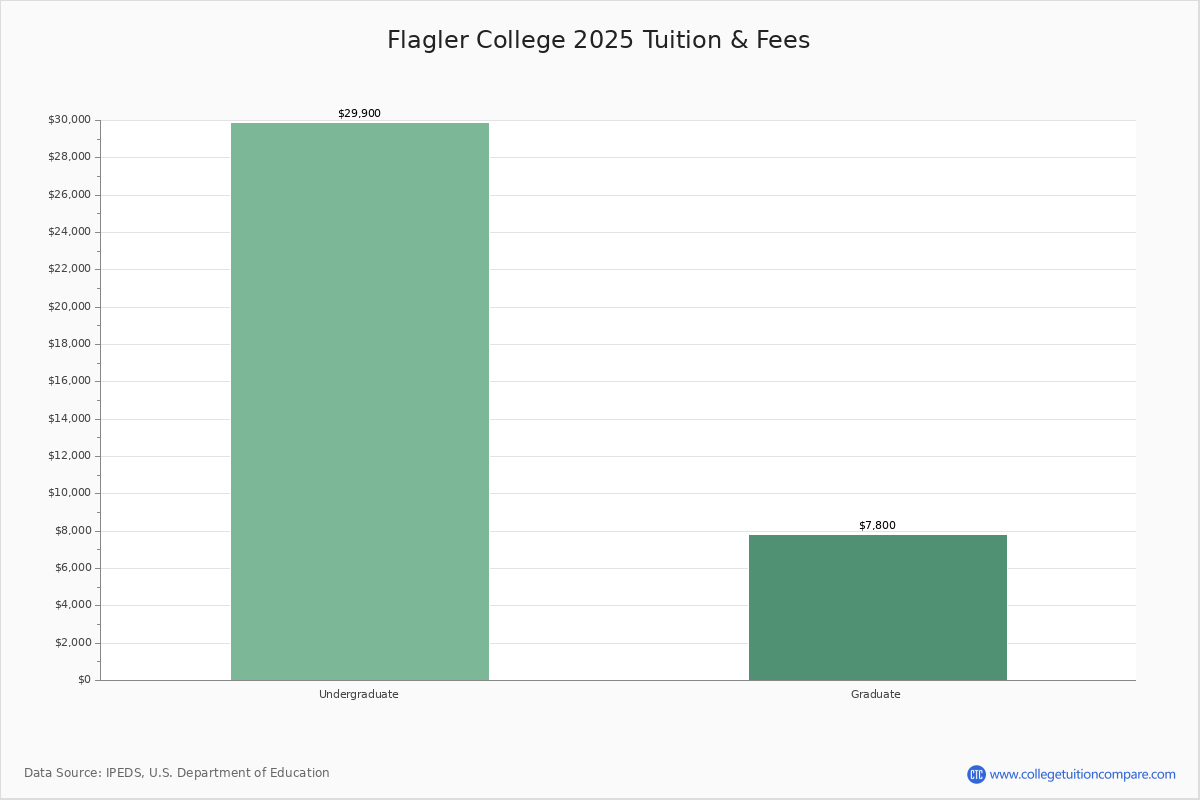The image size is (1200, 800).
Task: Click the light green Undergraduate bar
Action: point(360,401)
